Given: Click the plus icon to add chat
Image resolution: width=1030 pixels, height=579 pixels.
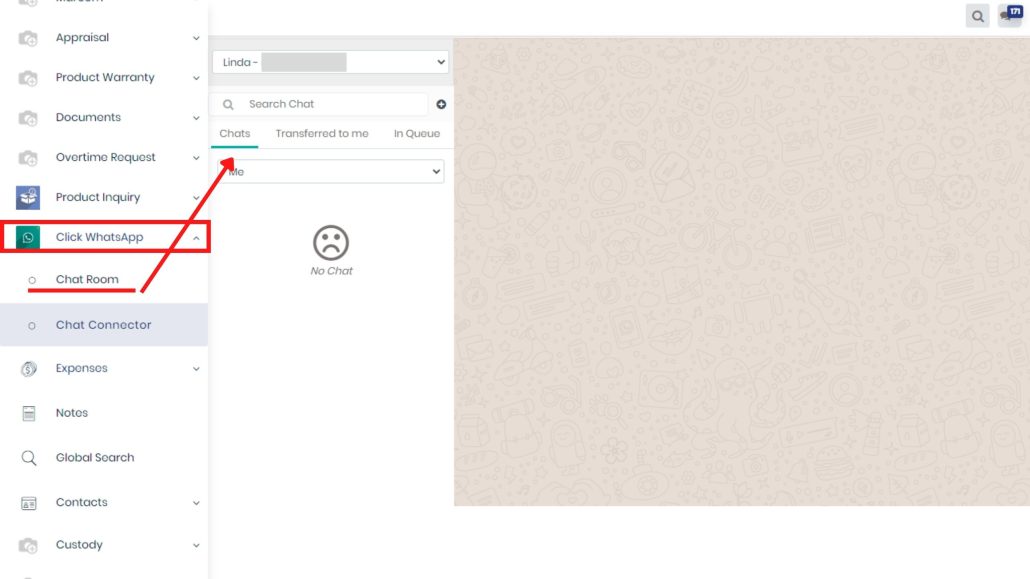Looking at the screenshot, I should click(x=441, y=104).
